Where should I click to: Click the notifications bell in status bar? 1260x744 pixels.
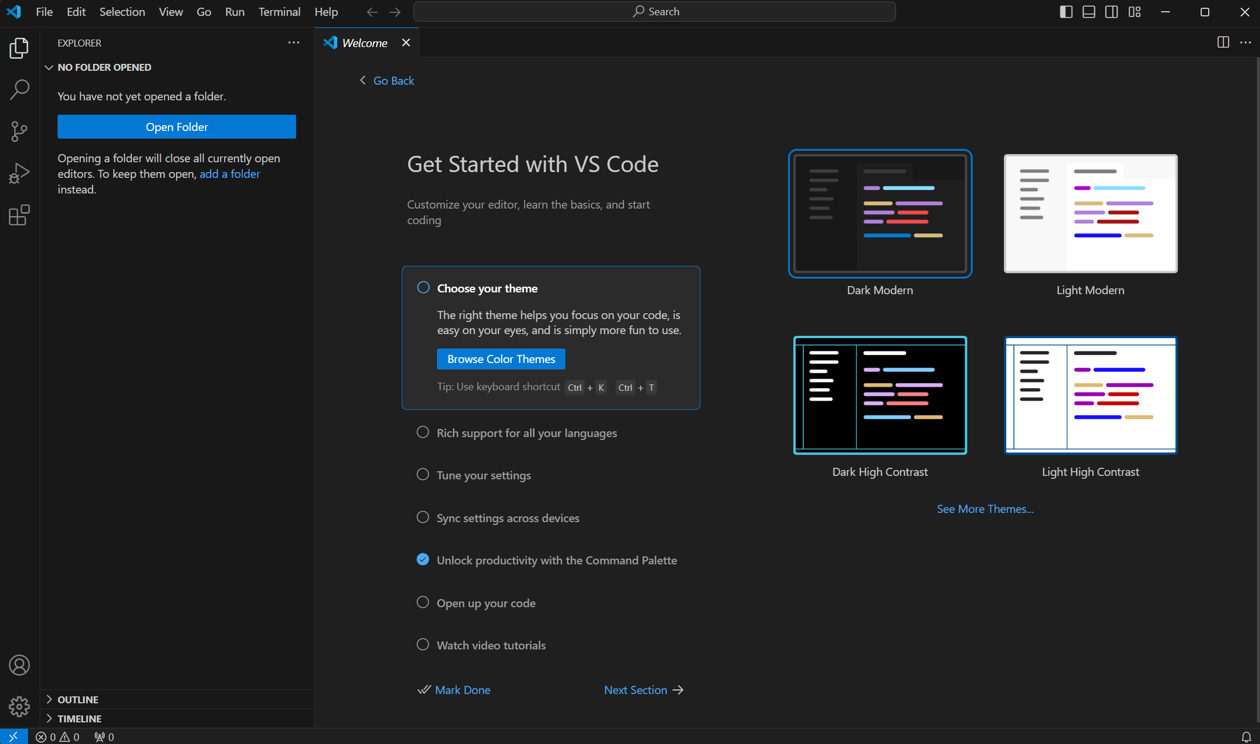(1246, 737)
